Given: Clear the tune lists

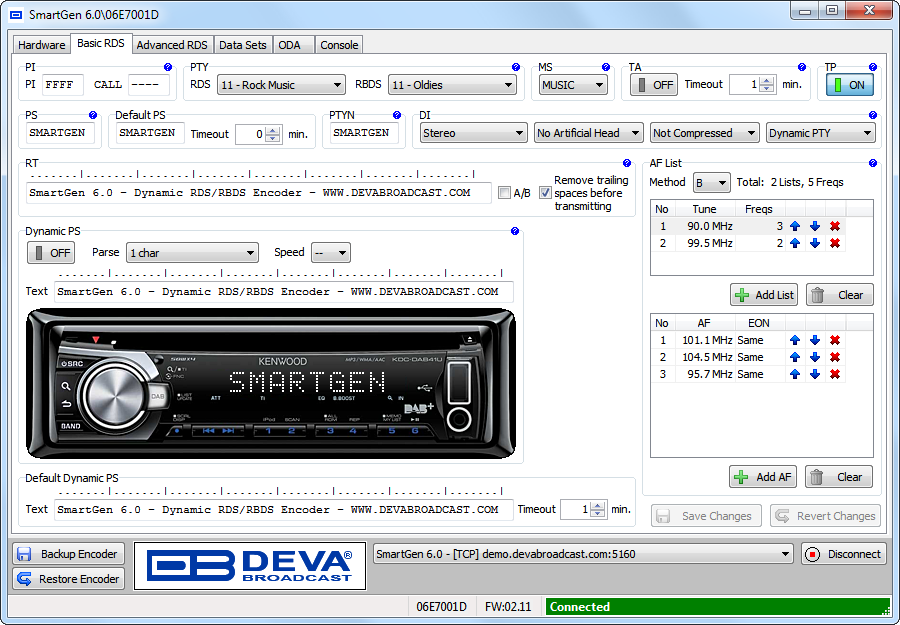Looking at the screenshot, I should point(840,295).
